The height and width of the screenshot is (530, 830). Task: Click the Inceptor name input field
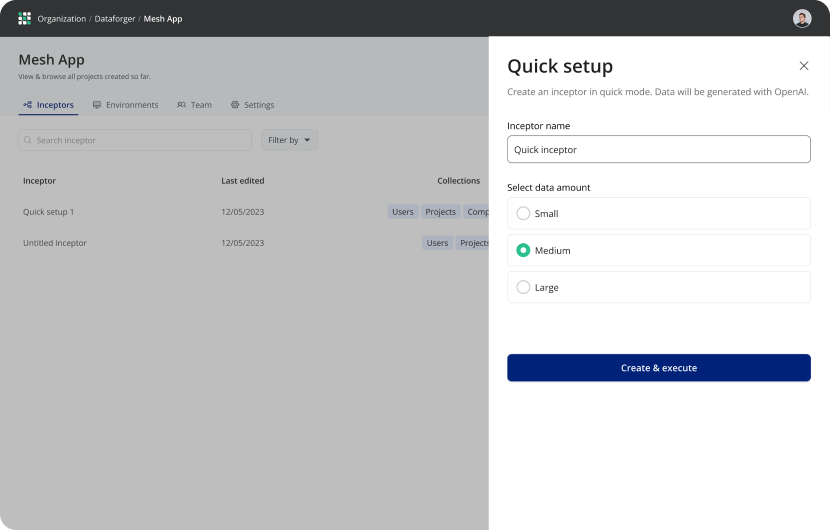click(658, 150)
